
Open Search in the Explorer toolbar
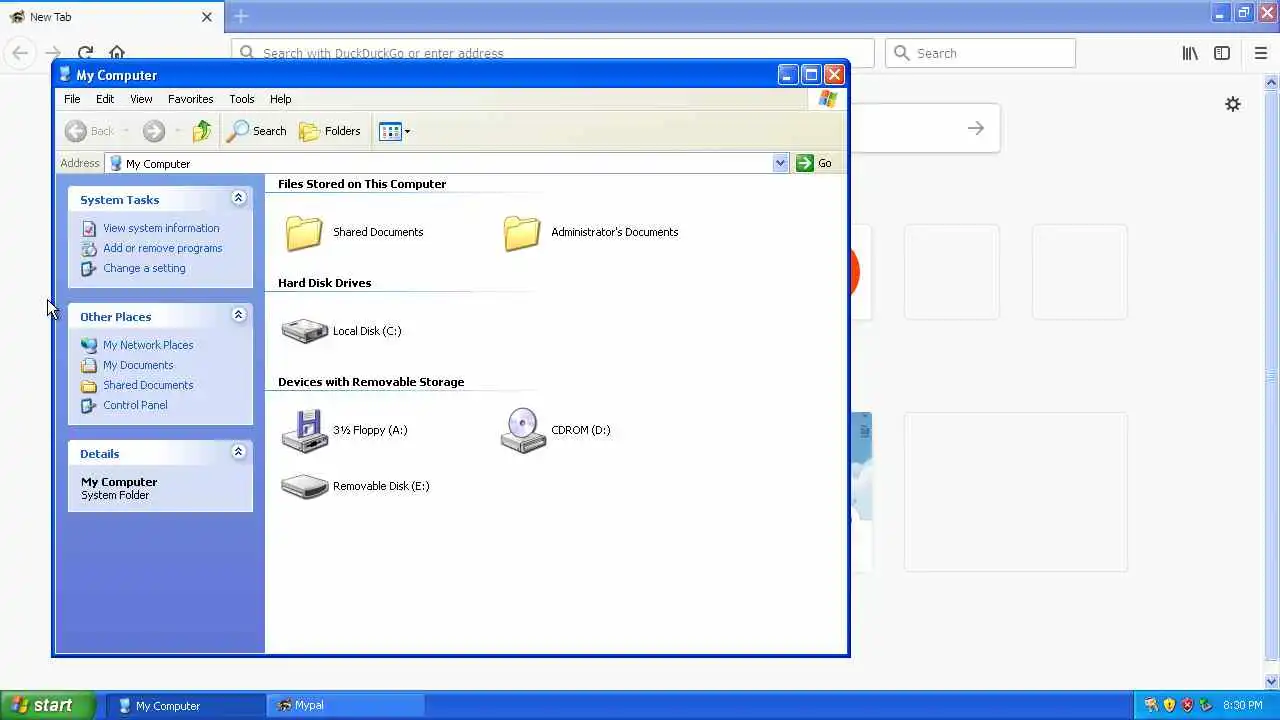point(257,131)
